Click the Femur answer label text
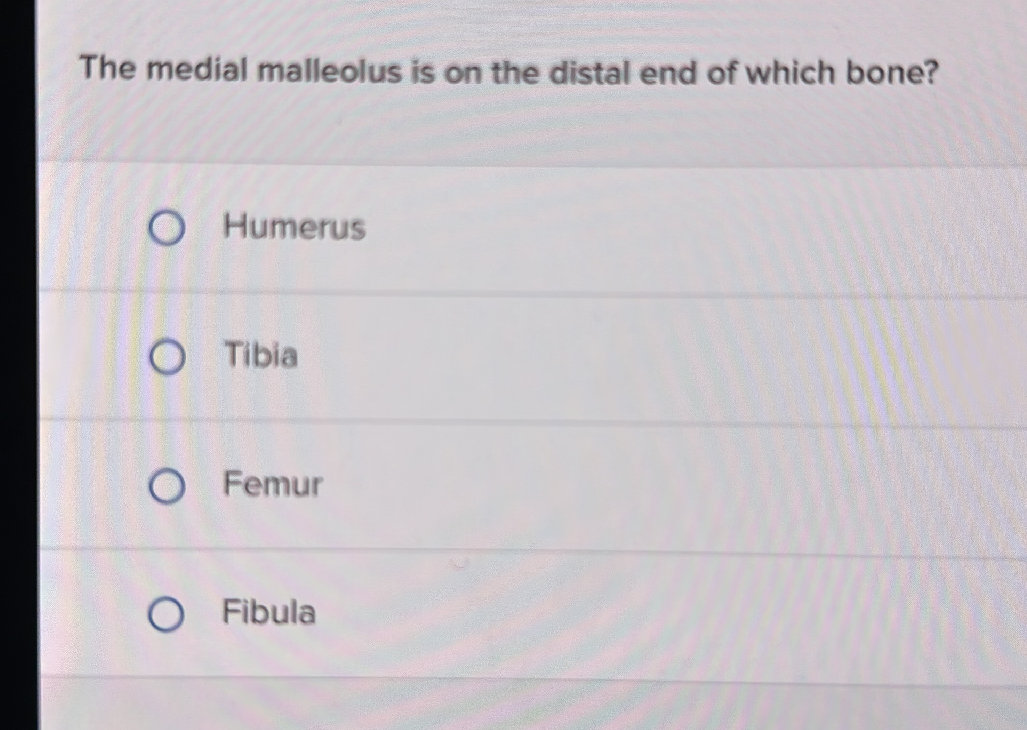 tap(272, 486)
